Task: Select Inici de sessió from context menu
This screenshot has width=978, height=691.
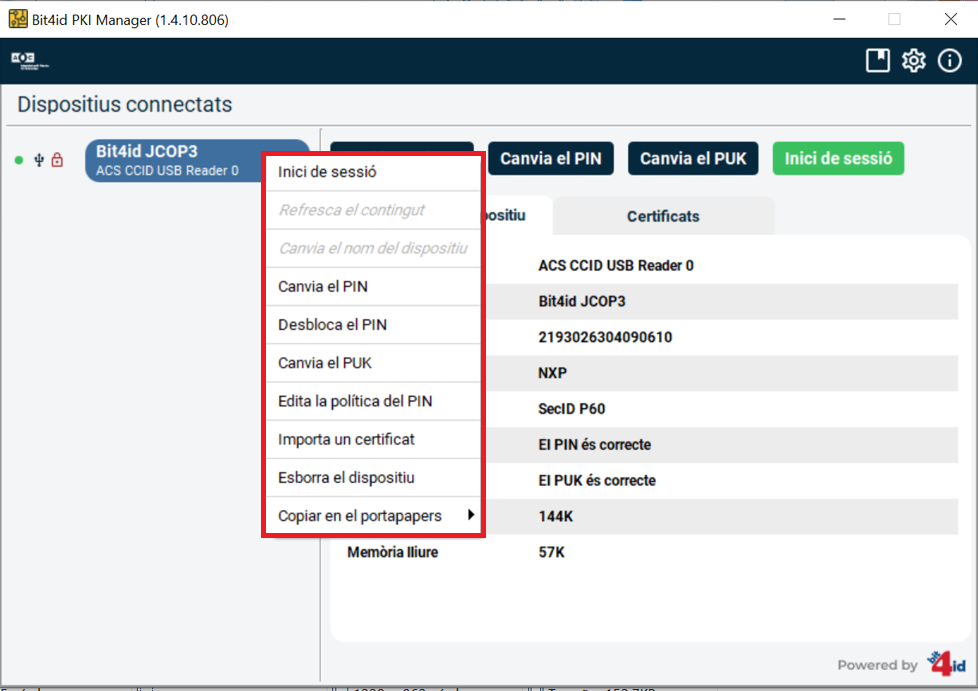Action: pos(373,172)
